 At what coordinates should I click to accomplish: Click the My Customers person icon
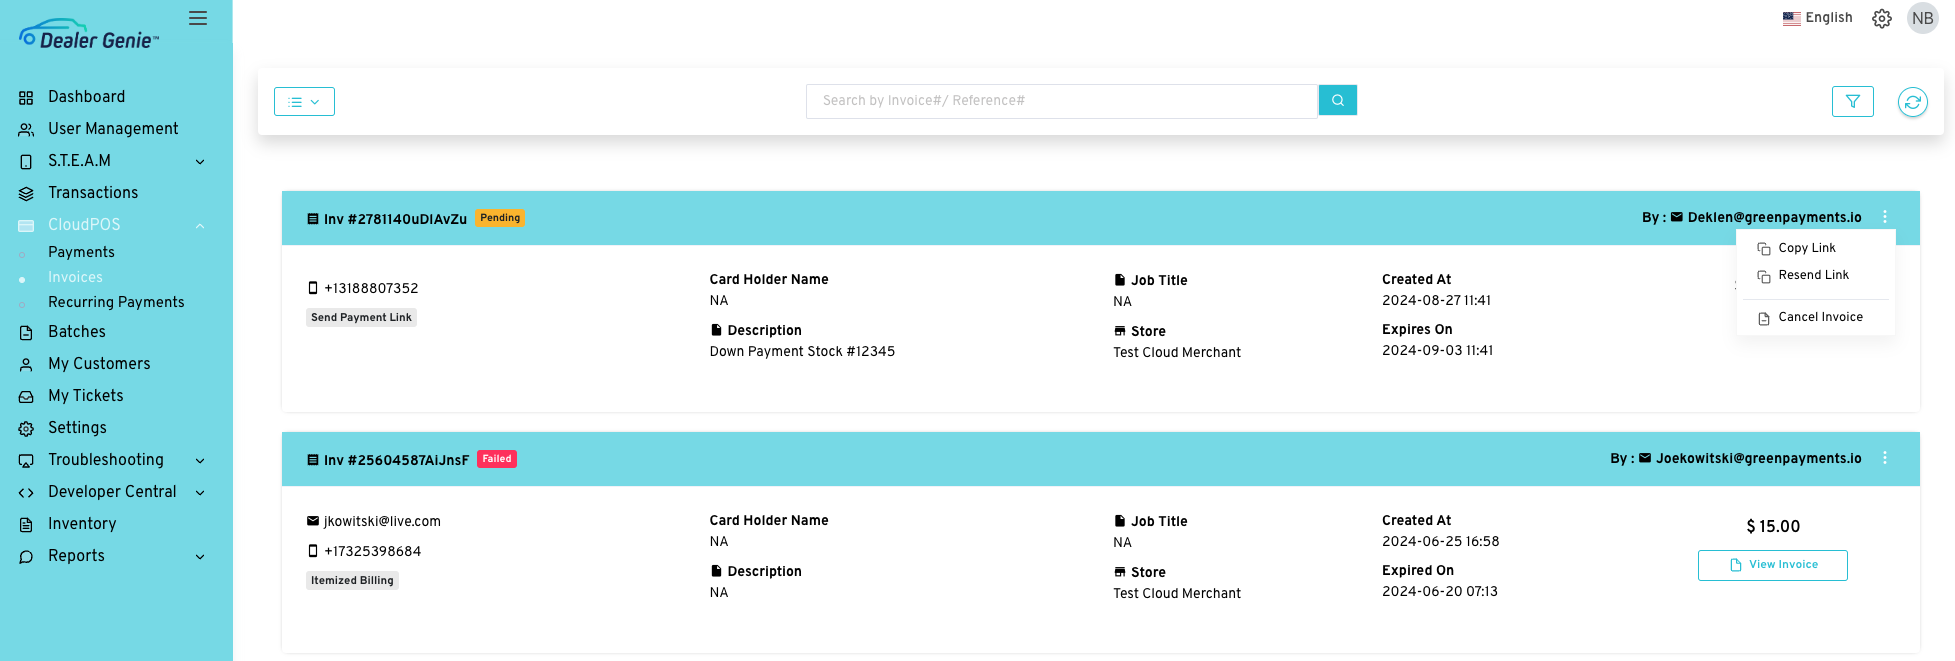[x=26, y=364]
